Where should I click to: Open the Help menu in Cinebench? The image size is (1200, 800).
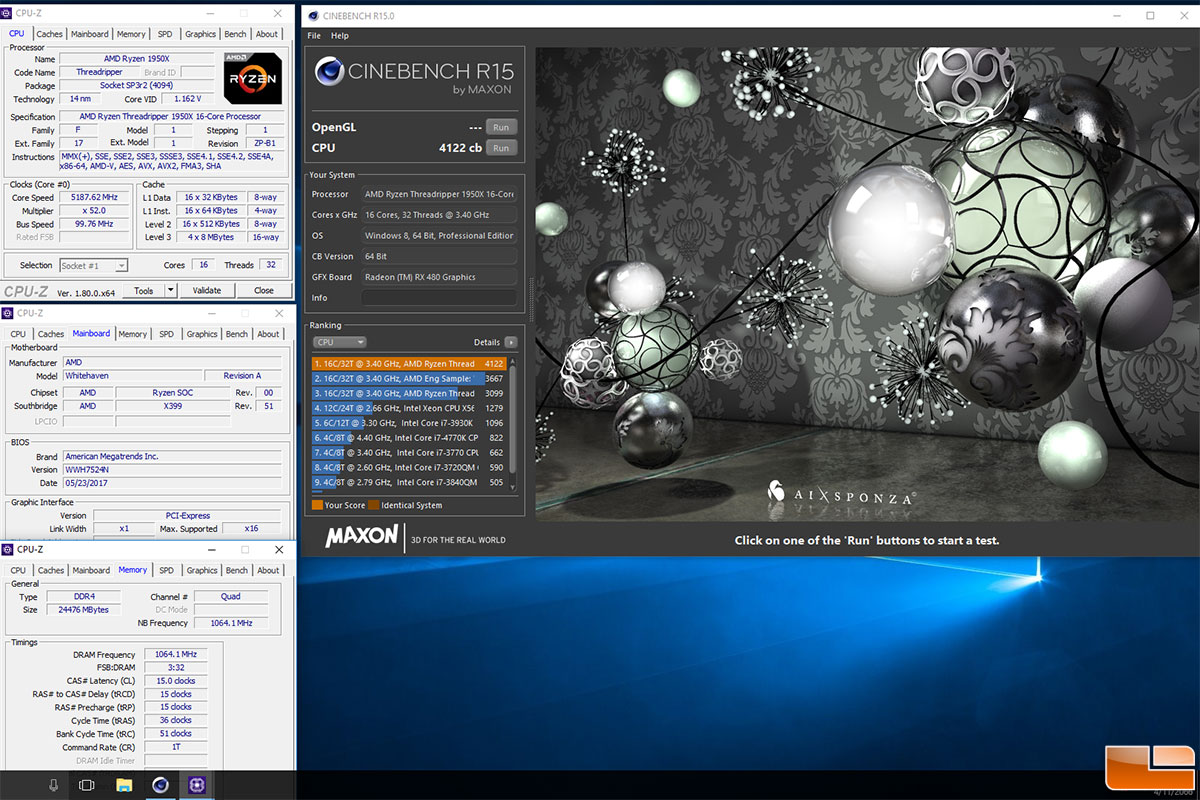pyautogui.click(x=340, y=35)
